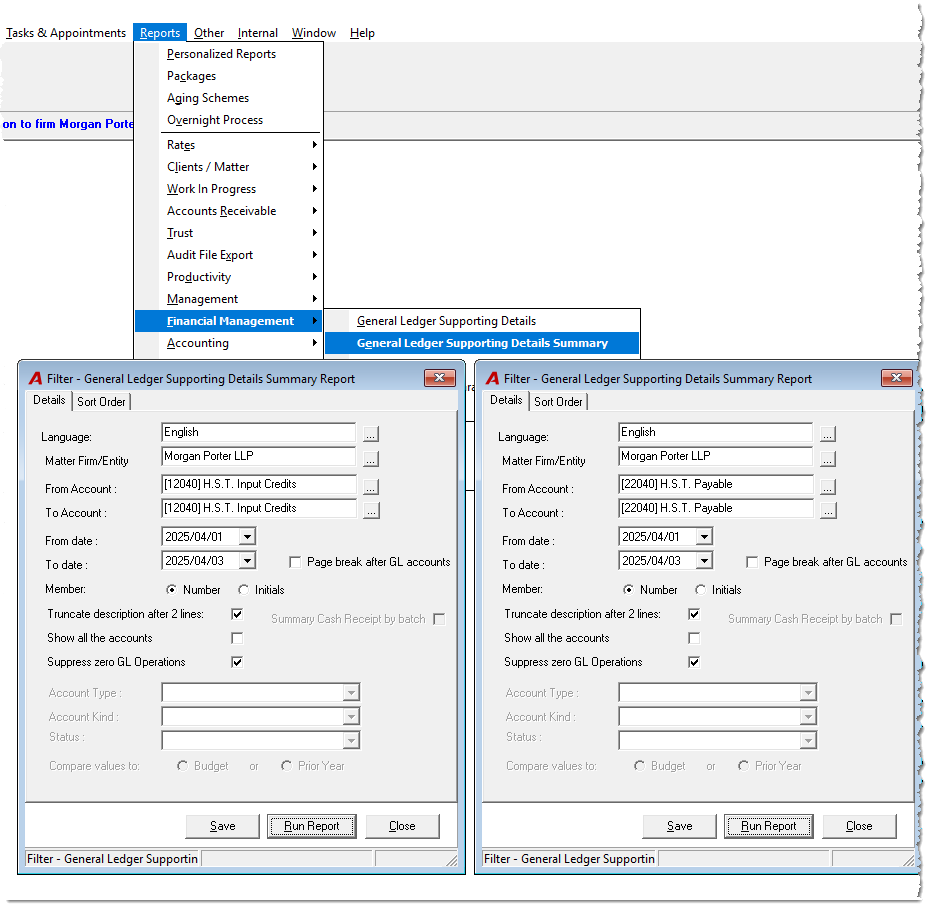Click Run Report in left dialog
This screenshot has width=933, height=907.
[x=312, y=826]
